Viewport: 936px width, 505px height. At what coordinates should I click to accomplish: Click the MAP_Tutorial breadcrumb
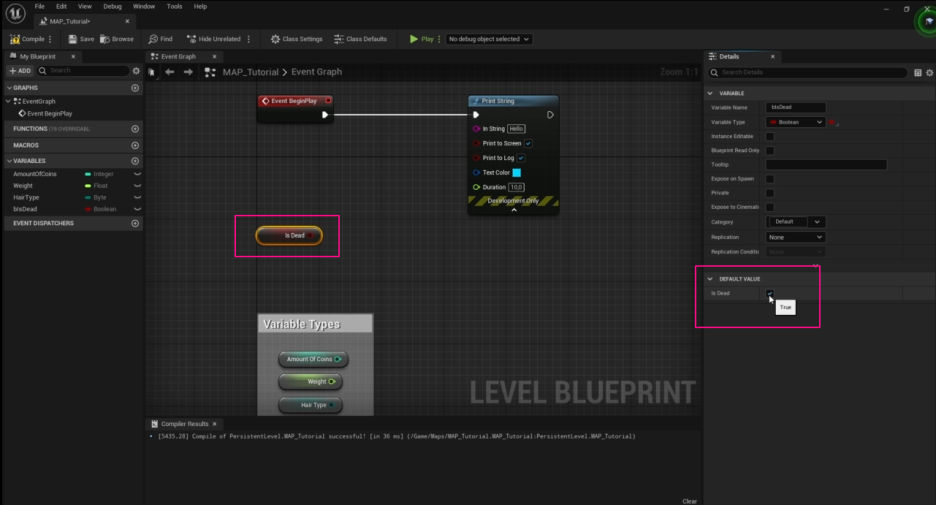[250, 72]
